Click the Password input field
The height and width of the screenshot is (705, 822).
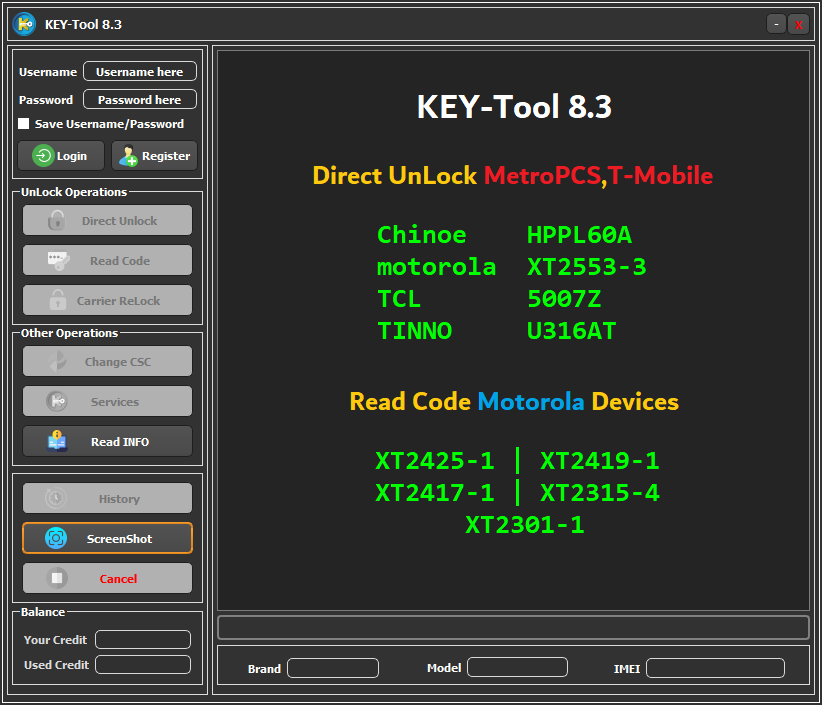140,99
